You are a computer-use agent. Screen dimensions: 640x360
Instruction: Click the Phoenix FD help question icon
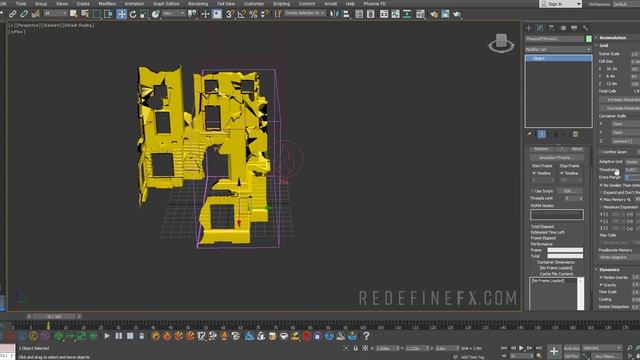tap(366, 336)
